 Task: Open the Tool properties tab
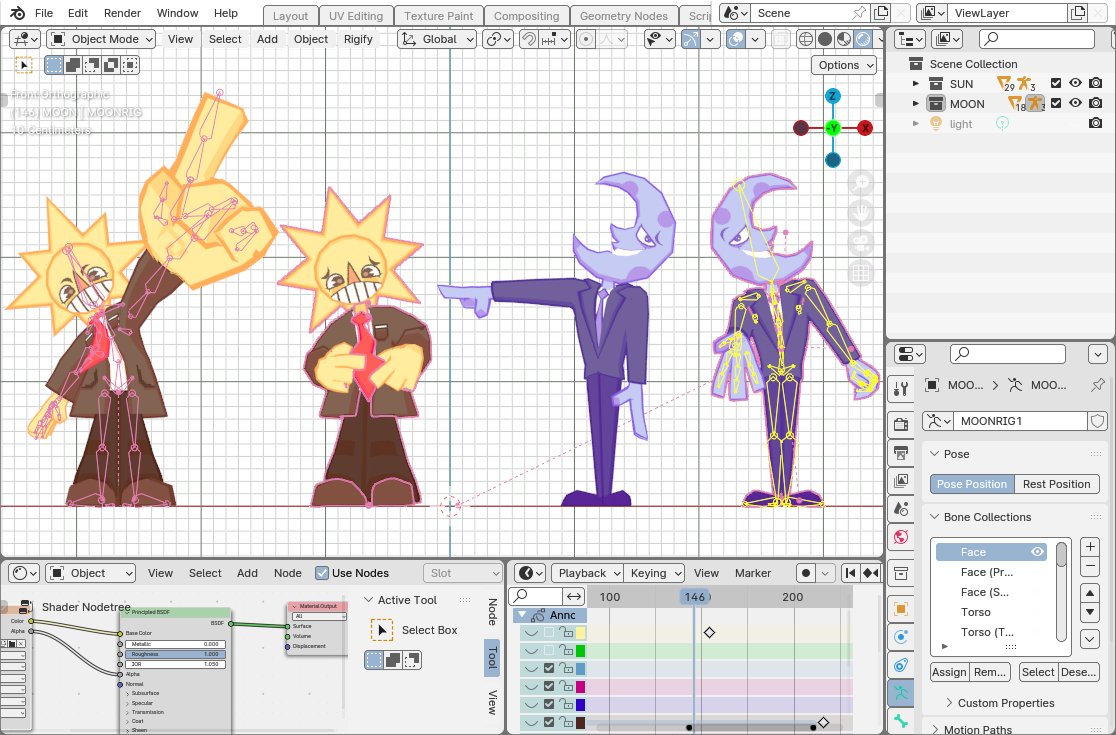tap(902, 388)
